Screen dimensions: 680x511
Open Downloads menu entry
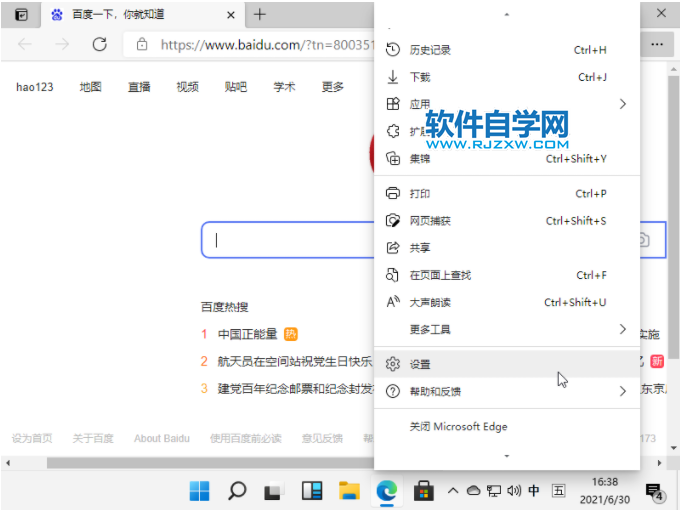click(x=507, y=77)
